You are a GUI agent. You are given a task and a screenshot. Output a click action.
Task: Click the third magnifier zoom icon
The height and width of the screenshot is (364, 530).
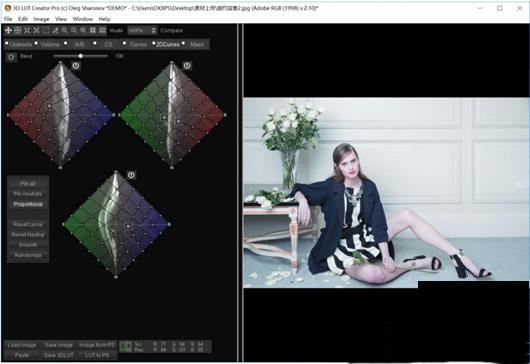point(83,30)
